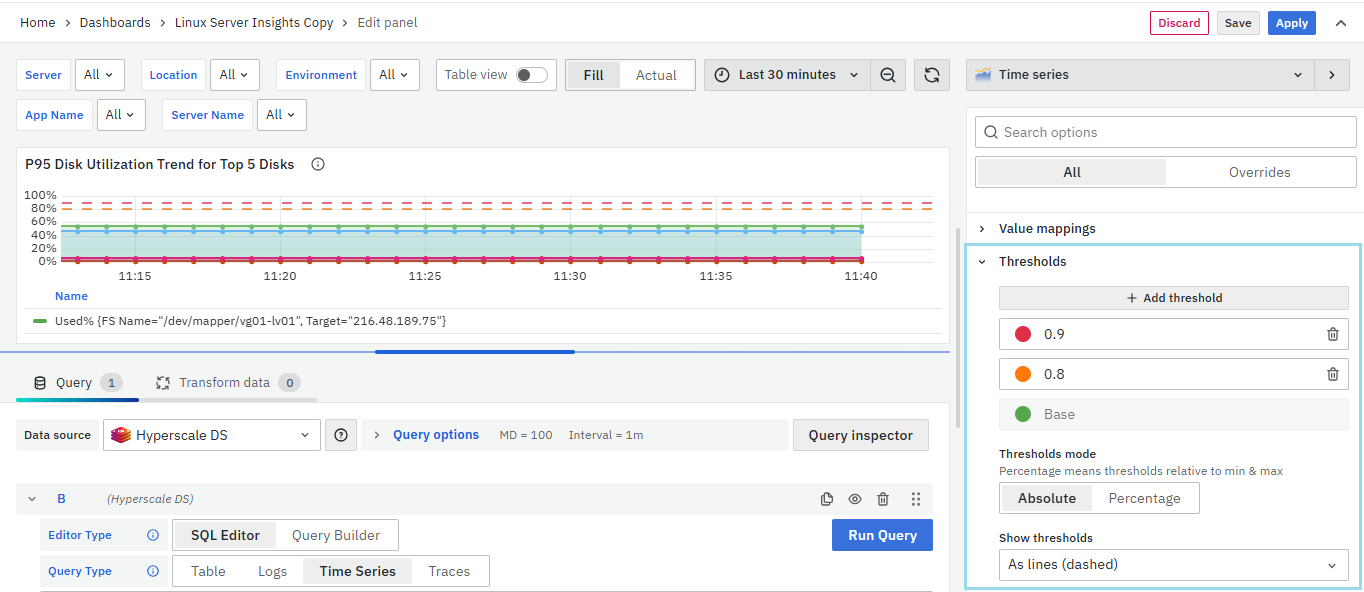Click the refresh dashboard icon

click(931, 75)
